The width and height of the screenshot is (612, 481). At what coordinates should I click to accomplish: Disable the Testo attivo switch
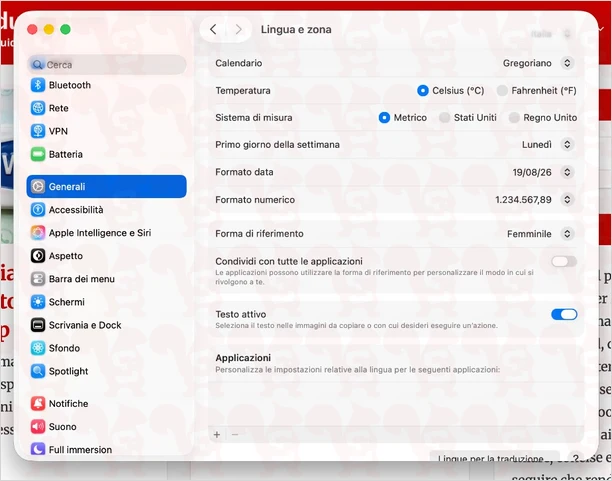point(564,314)
